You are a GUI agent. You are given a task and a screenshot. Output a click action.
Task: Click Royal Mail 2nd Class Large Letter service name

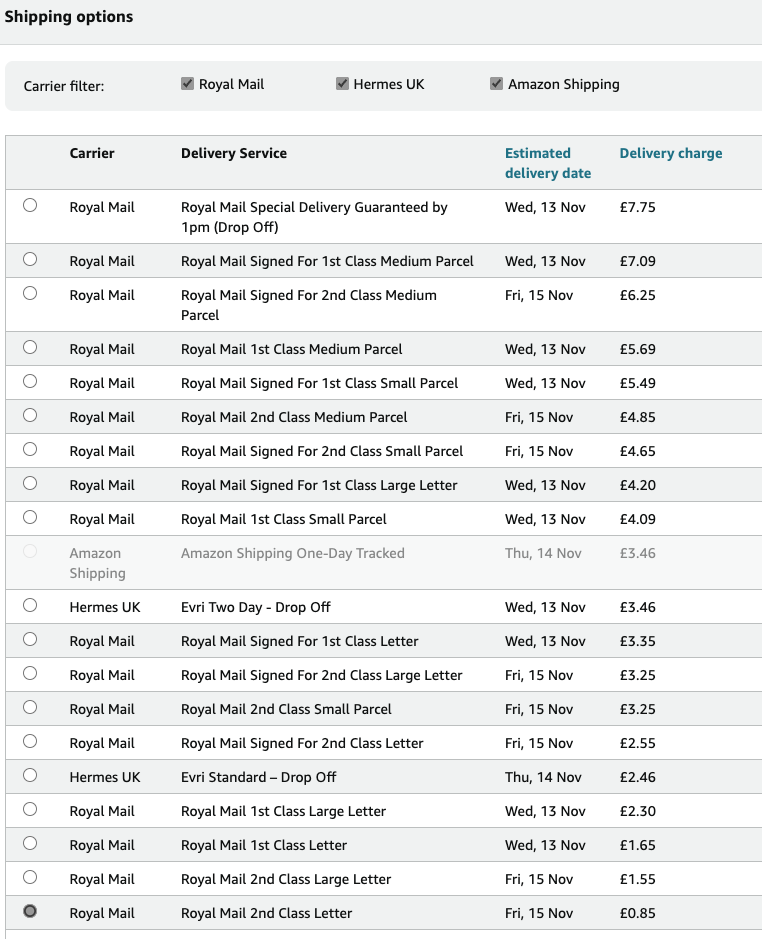pos(286,879)
